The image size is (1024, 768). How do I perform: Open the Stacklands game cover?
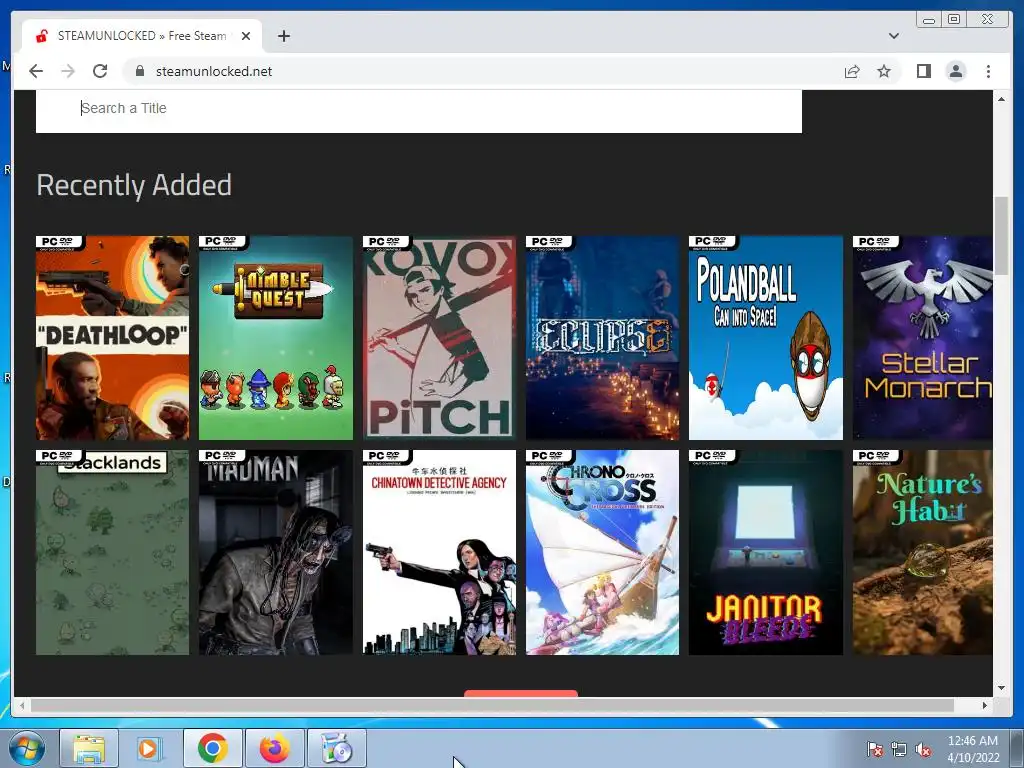pyautogui.click(x=112, y=552)
